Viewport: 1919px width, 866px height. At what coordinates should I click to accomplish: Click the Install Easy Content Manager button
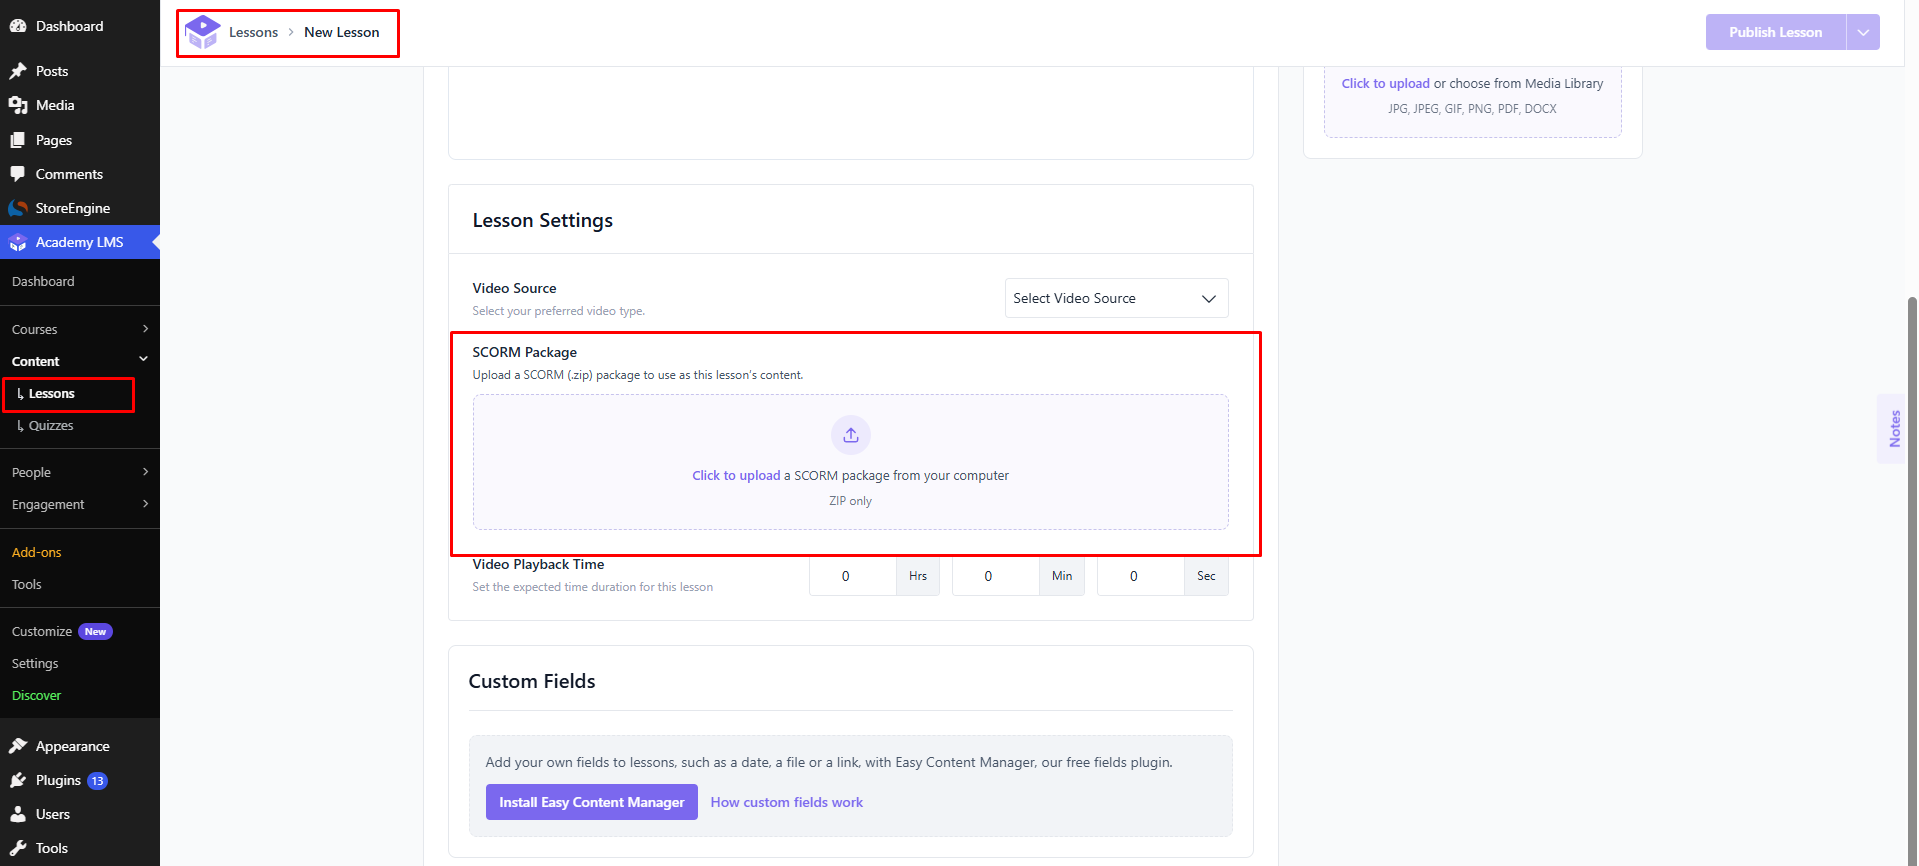click(592, 802)
